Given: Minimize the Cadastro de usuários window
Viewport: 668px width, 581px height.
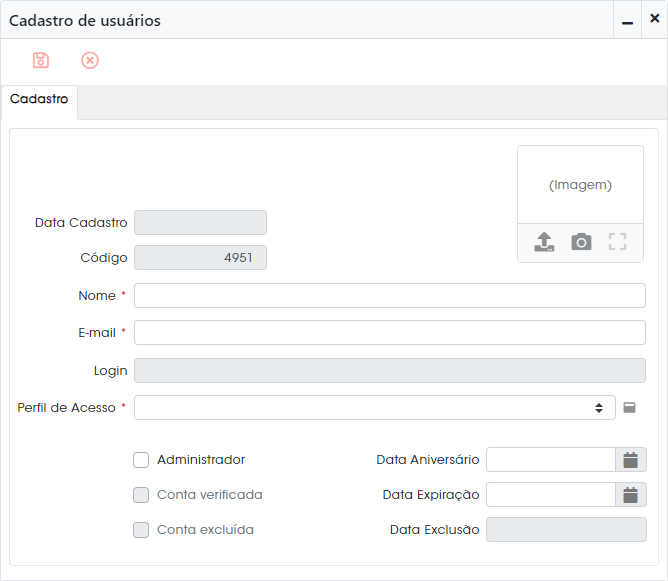Looking at the screenshot, I should (x=627, y=20).
